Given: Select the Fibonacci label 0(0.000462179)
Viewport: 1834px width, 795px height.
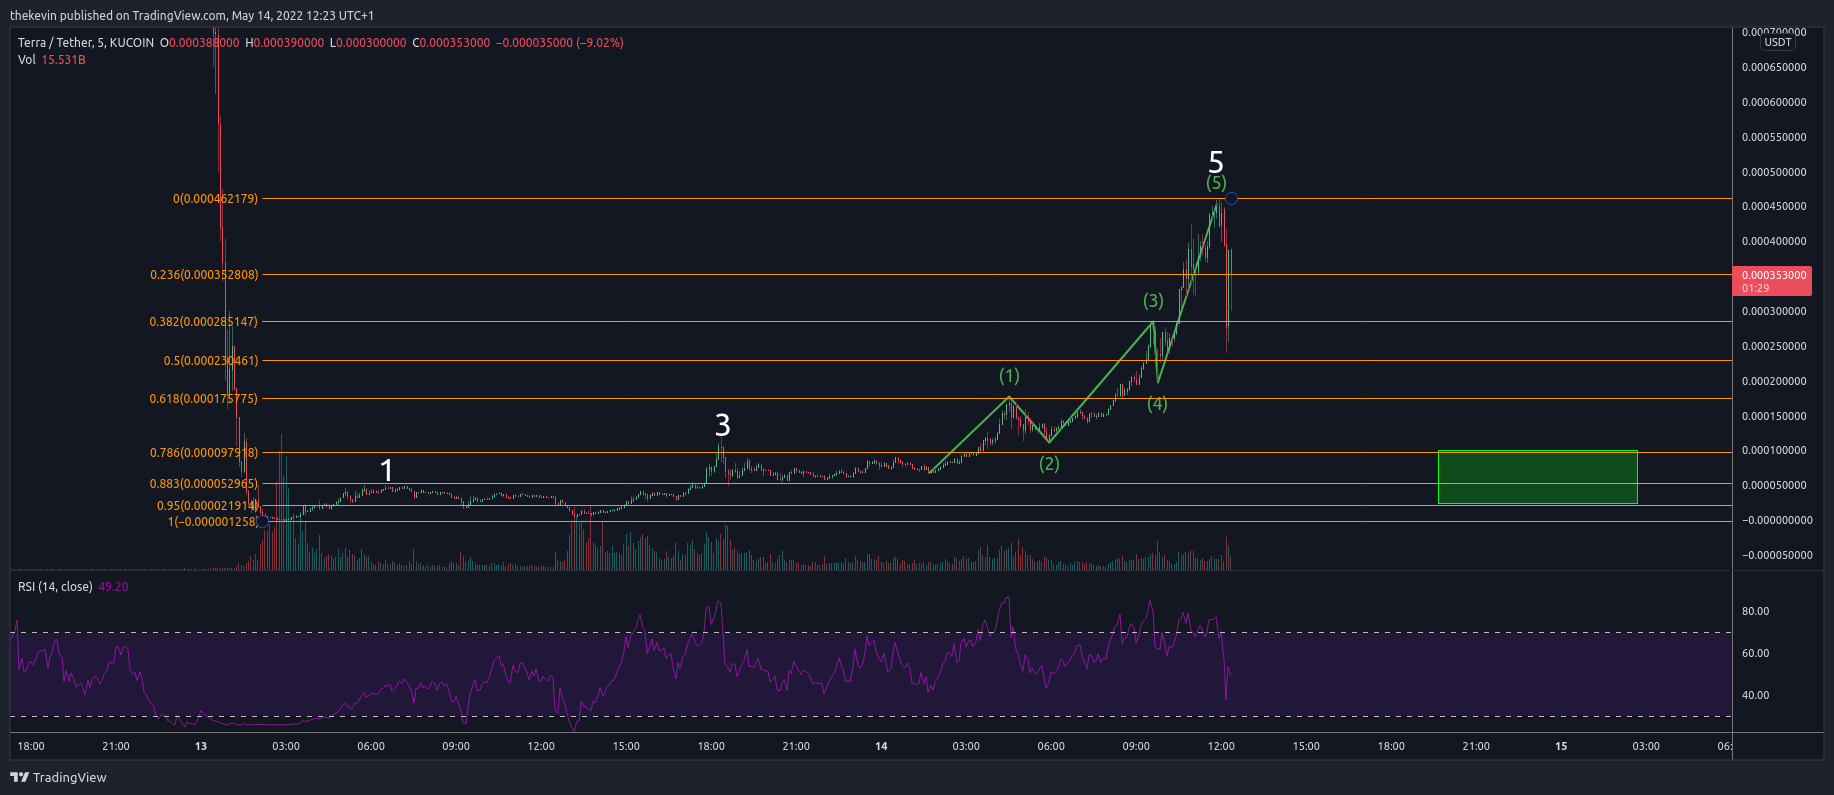Looking at the screenshot, I should 215,199.
